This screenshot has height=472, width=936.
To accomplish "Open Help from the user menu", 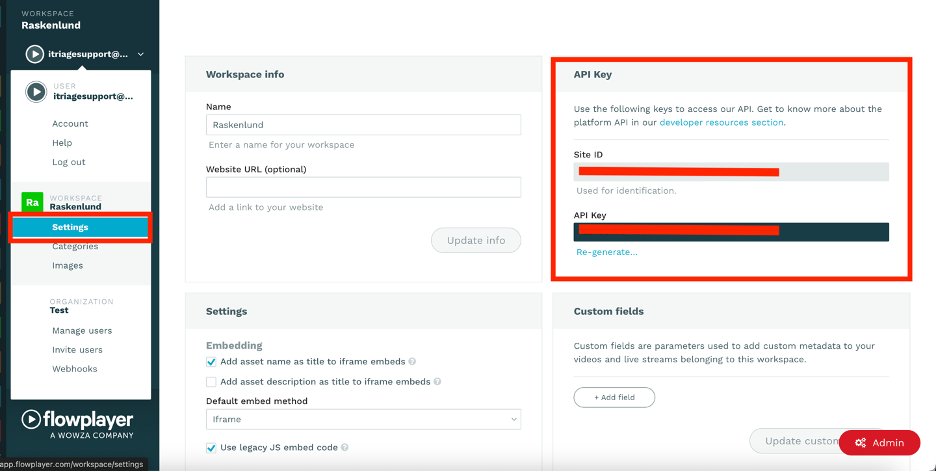I will (62, 143).
